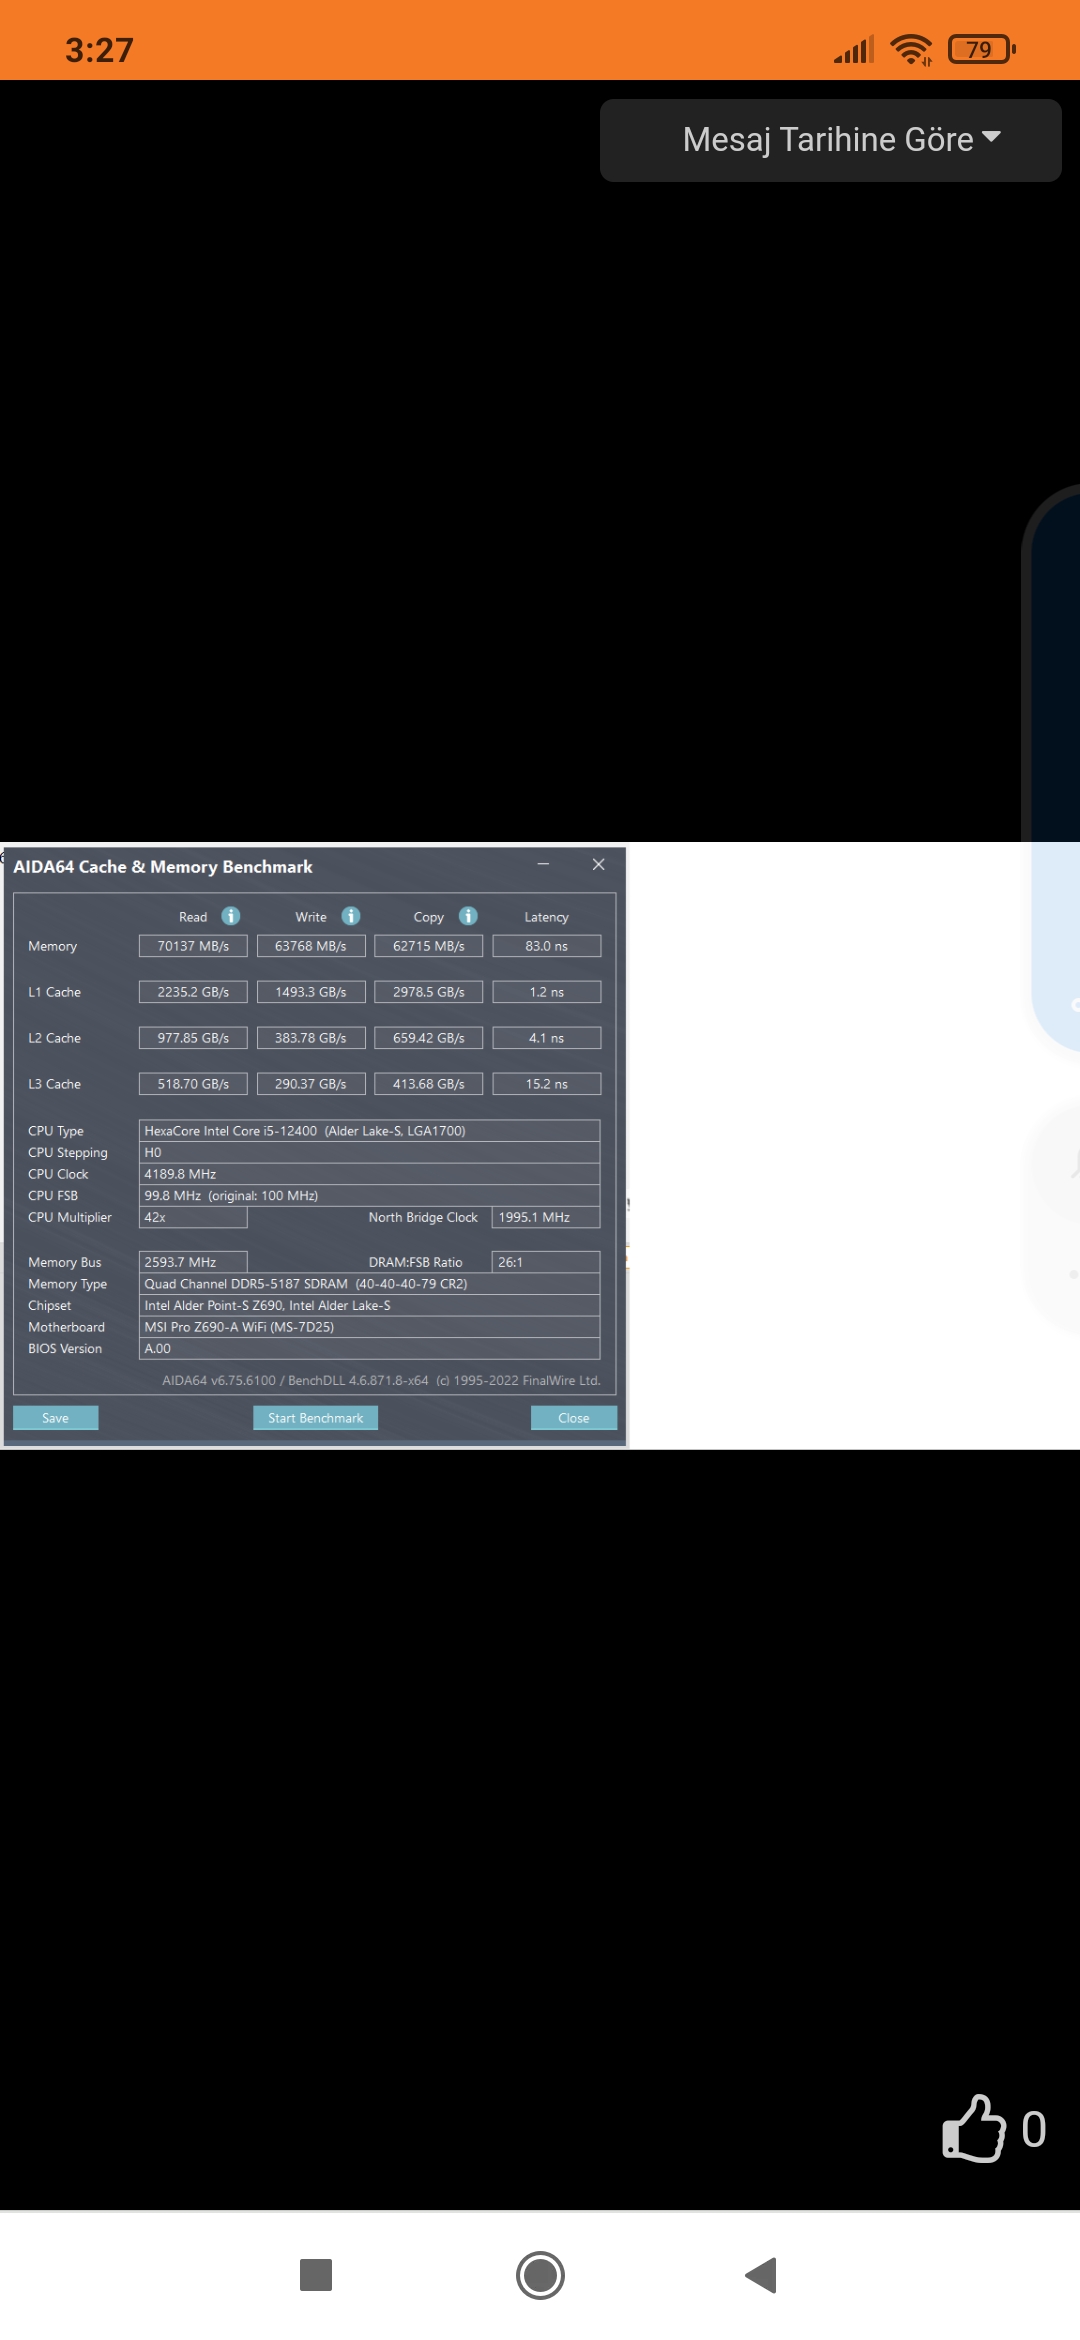Click the BIOS Version field A.00
Viewport: 1080px width, 2340px height.
[x=369, y=1349]
